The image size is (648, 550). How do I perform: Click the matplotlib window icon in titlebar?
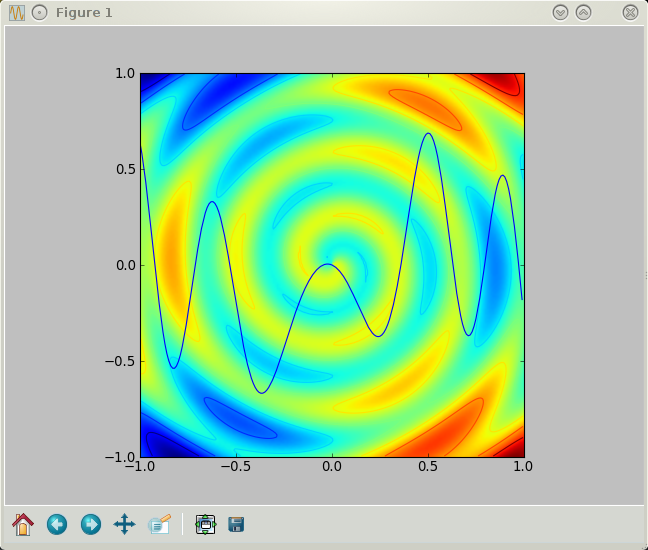click(17, 13)
